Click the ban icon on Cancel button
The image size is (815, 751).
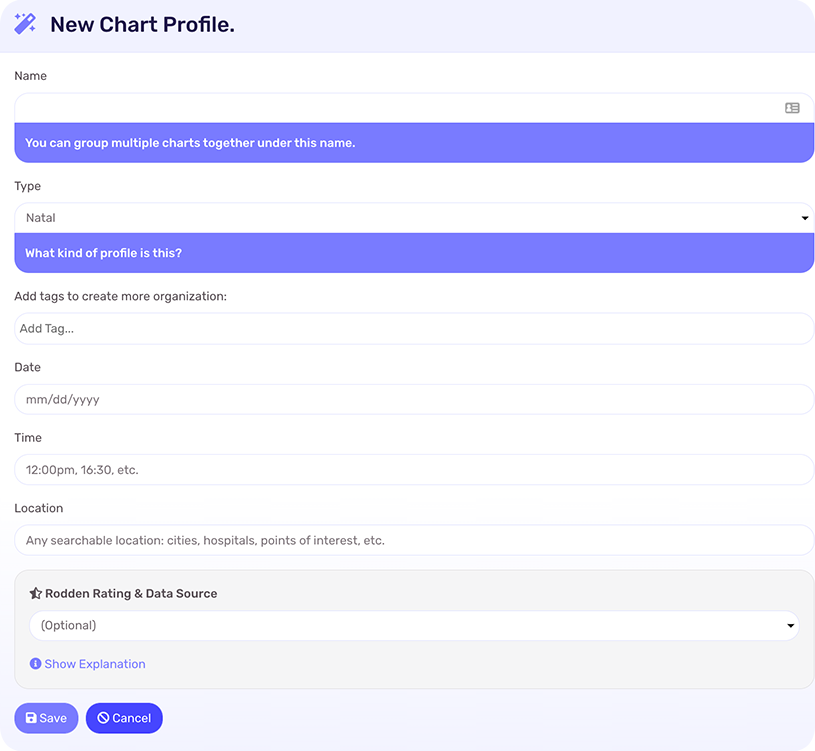(x=103, y=718)
